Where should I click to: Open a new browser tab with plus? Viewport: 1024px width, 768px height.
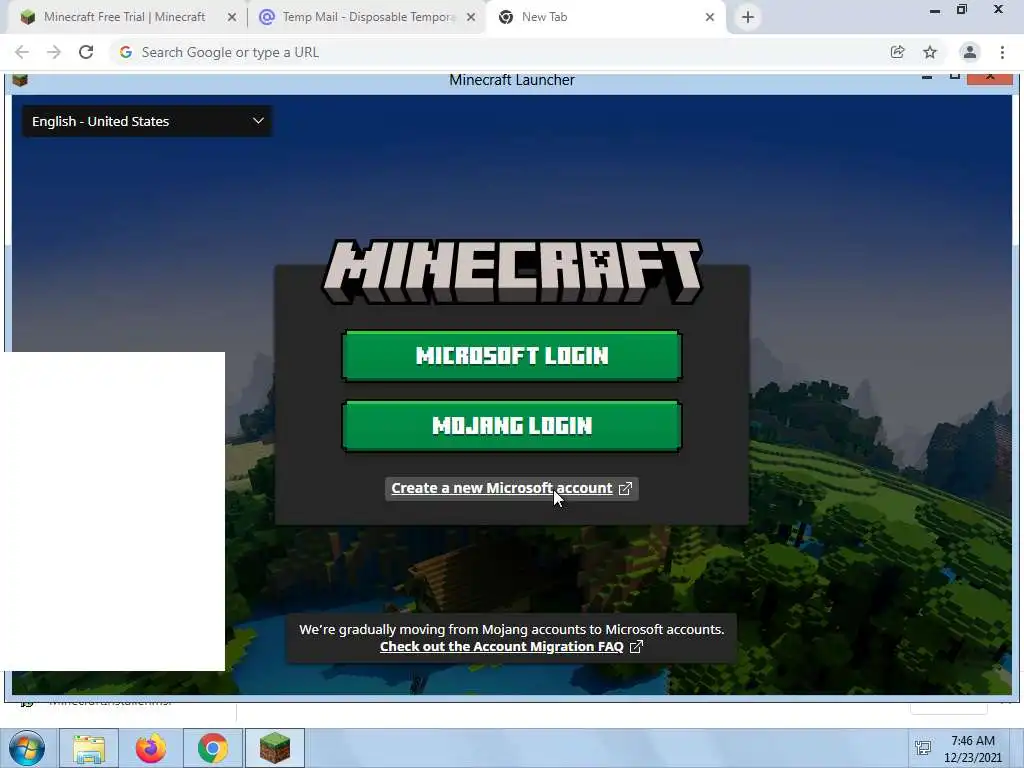(748, 18)
